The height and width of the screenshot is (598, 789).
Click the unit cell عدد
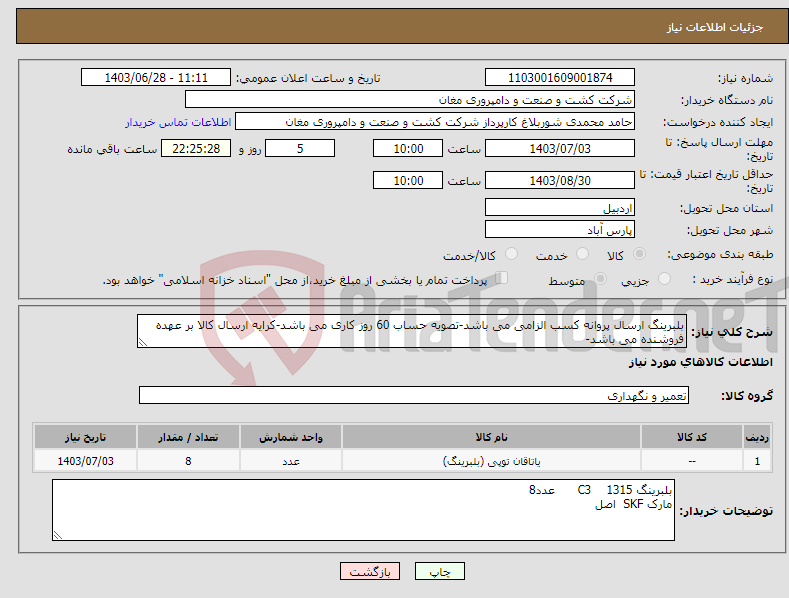291,461
